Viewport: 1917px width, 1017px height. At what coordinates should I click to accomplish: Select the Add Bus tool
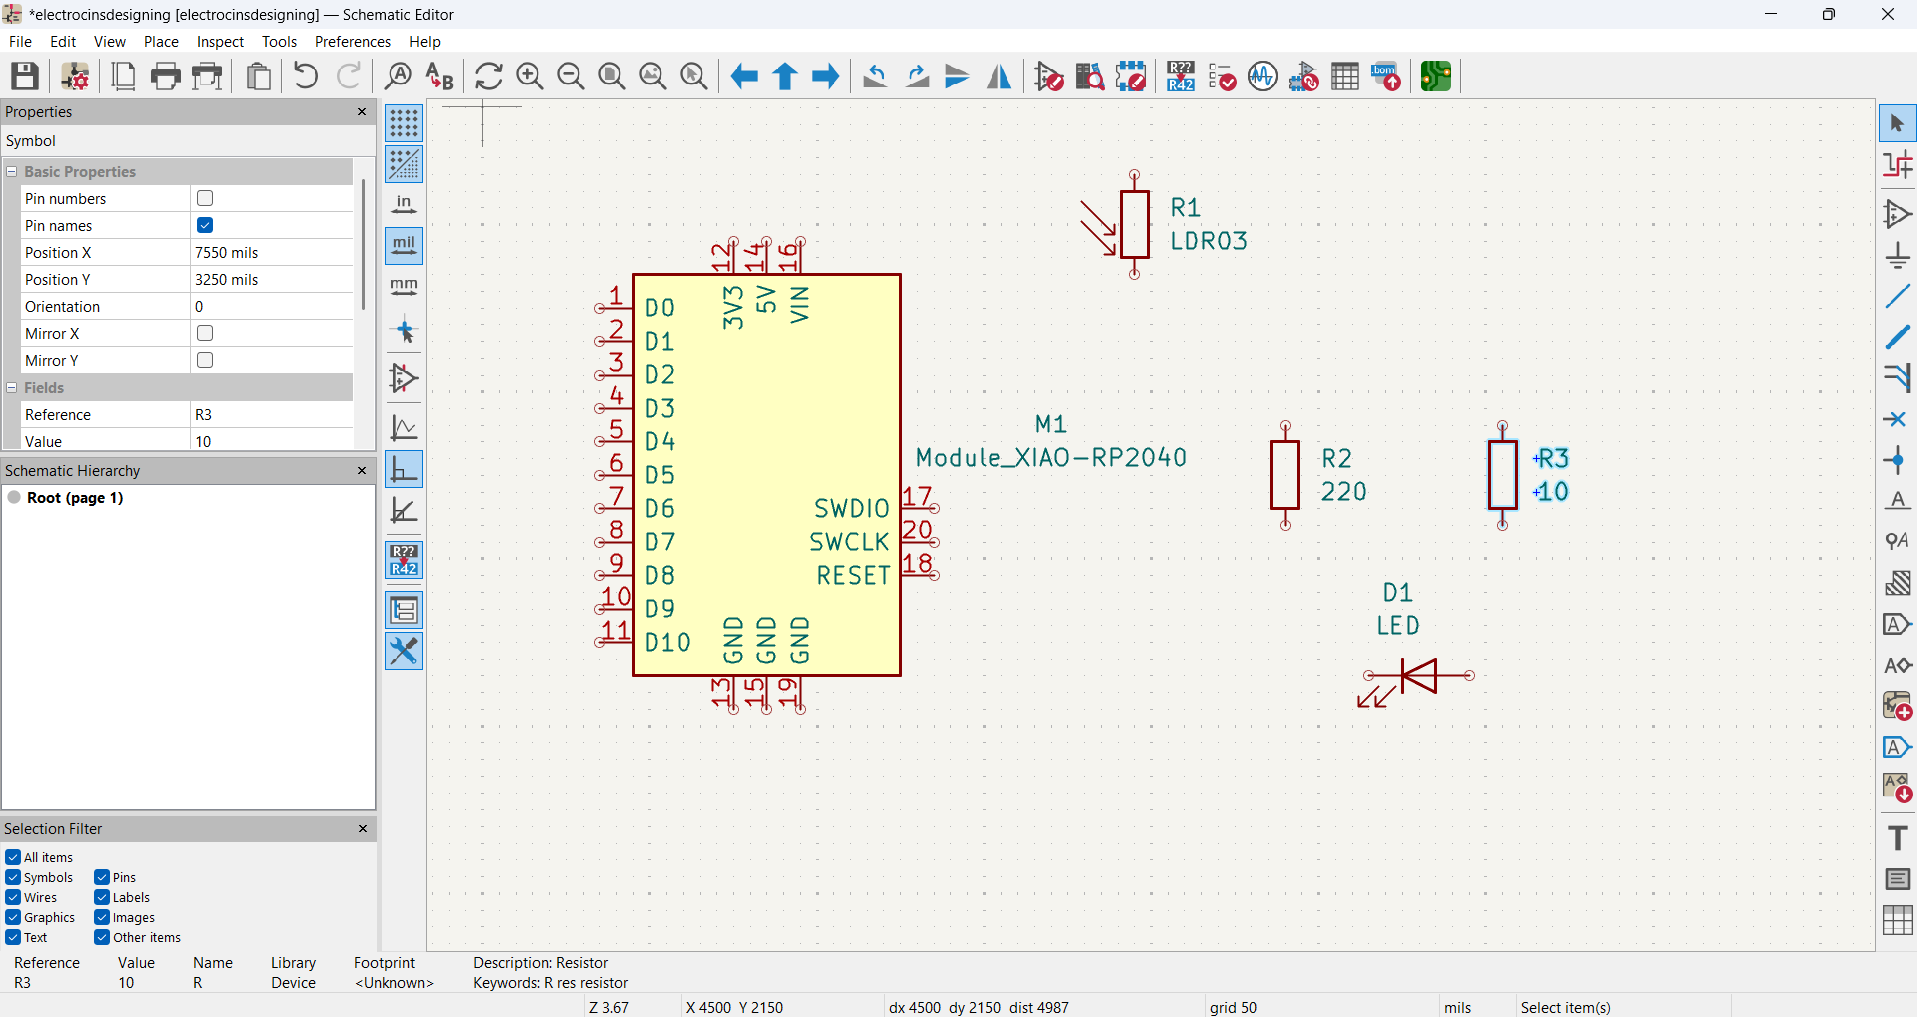pos(1897,337)
